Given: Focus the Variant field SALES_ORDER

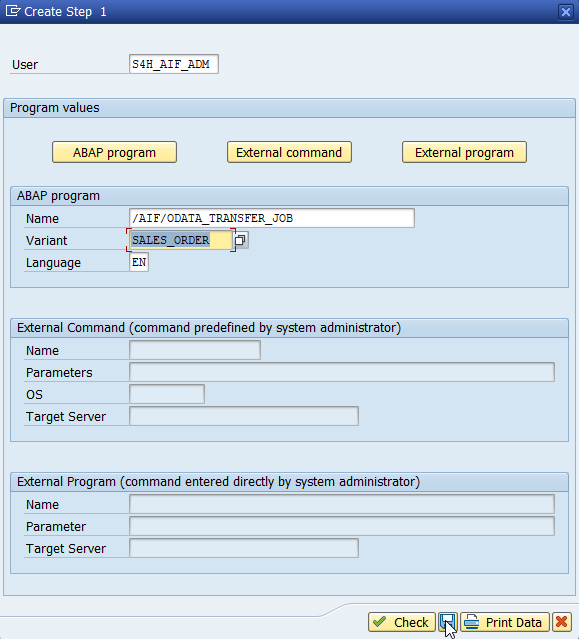Looking at the screenshot, I should coord(181,240).
